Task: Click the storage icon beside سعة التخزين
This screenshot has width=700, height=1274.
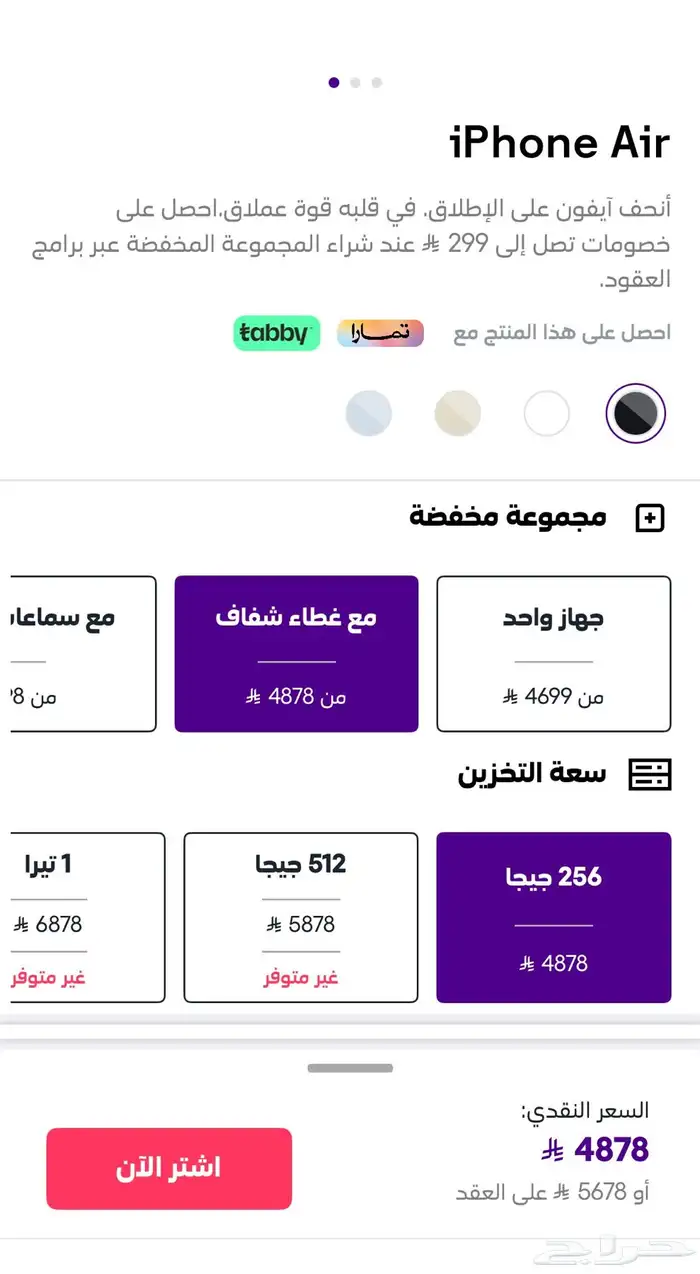Action: pyautogui.click(x=650, y=774)
